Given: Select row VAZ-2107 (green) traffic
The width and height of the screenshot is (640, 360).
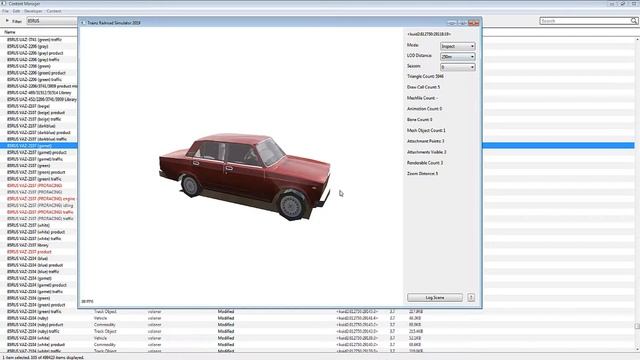Looking at the screenshot, I should coord(34,179).
